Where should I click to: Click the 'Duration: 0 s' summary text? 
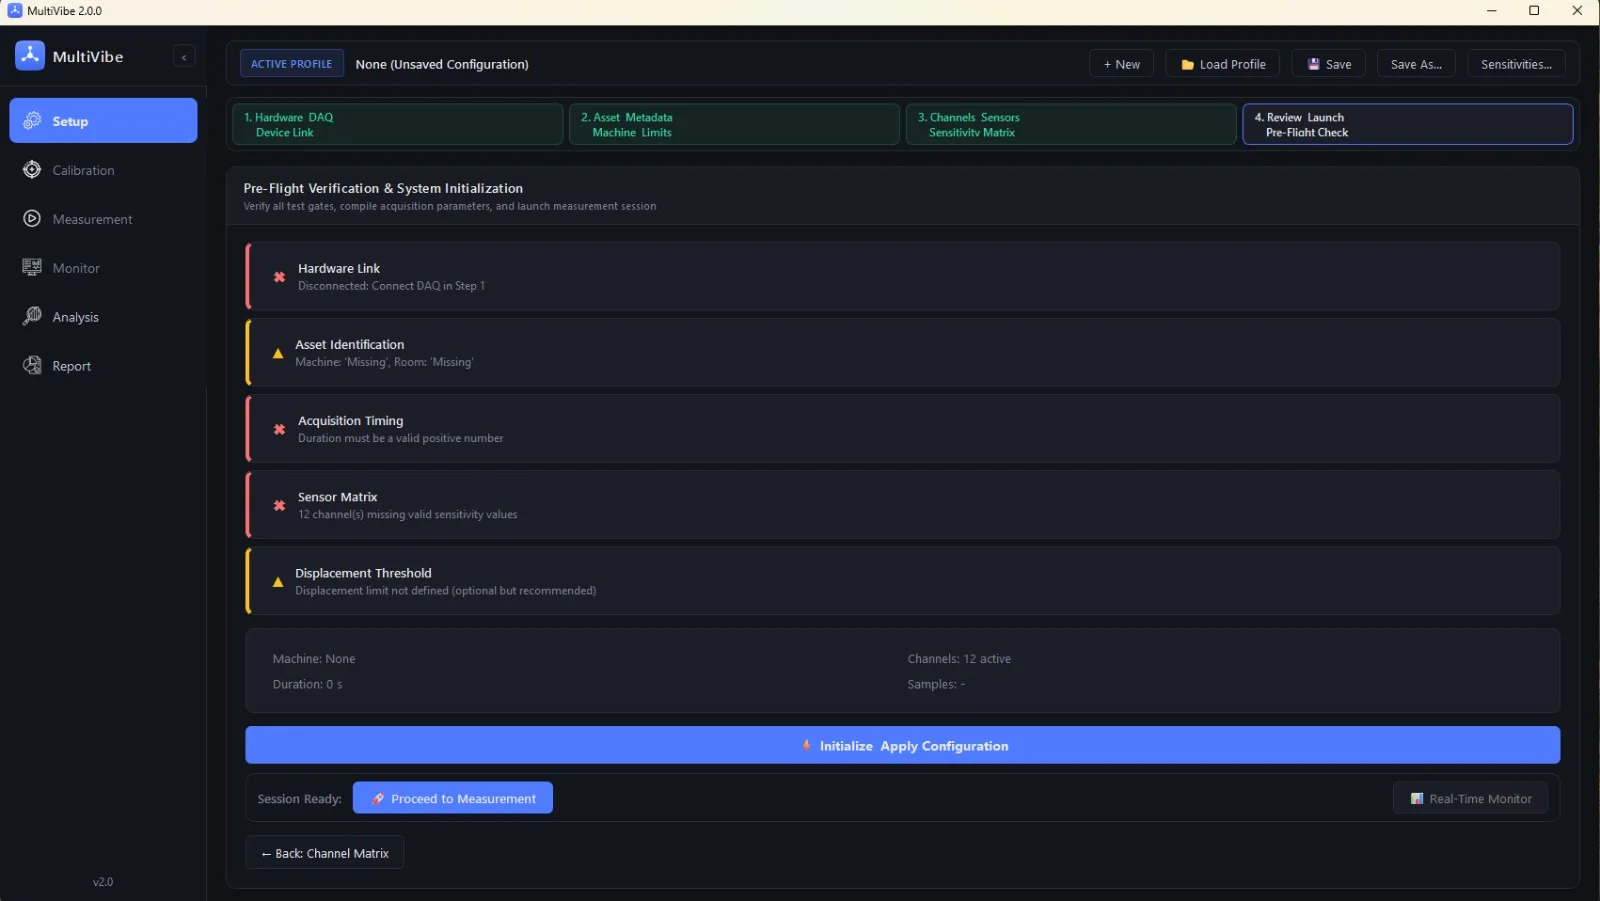click(307, 684)
